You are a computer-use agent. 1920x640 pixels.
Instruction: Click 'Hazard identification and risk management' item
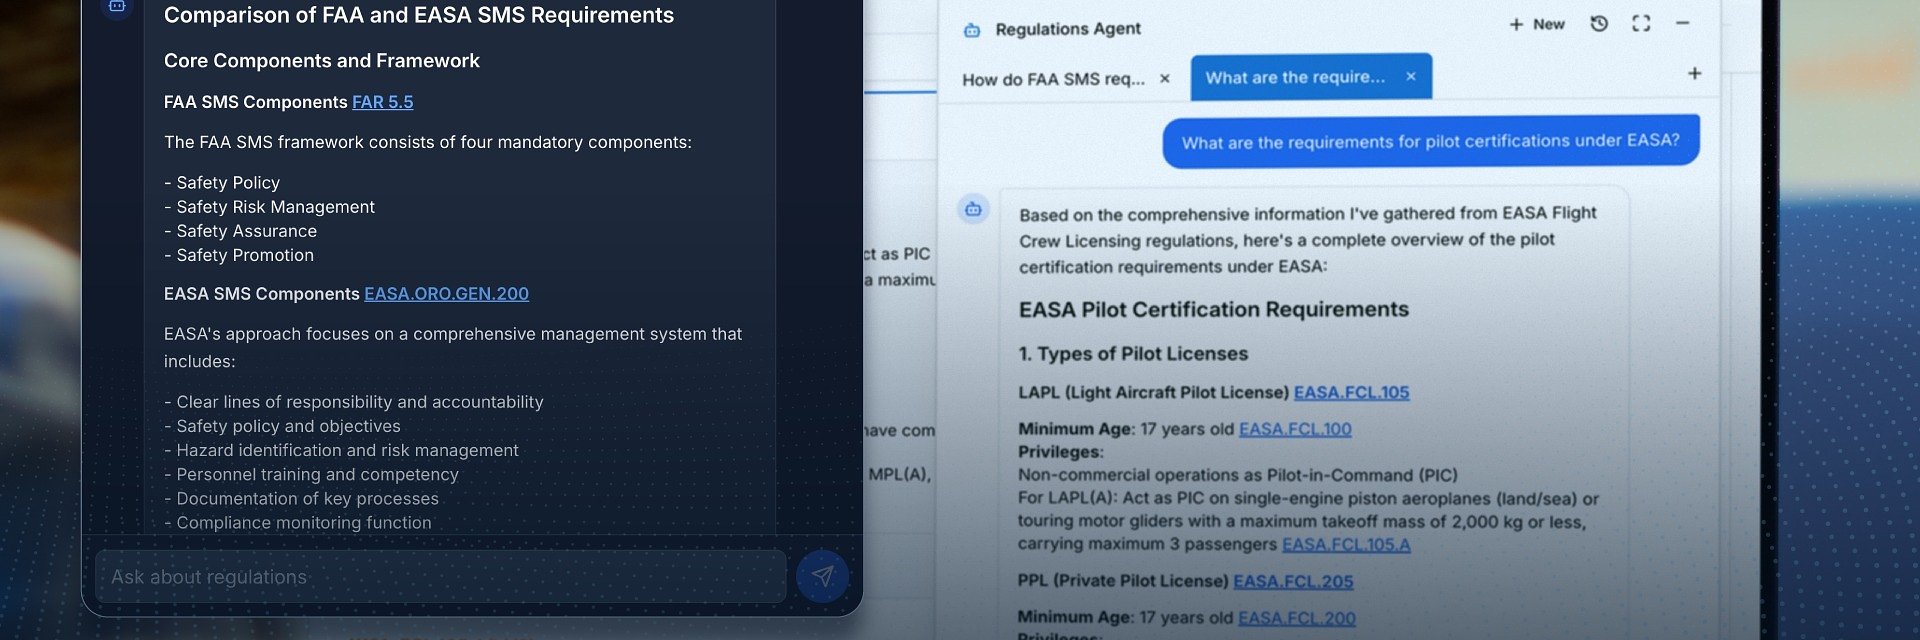pyautogui.click(x=342, y=450)
